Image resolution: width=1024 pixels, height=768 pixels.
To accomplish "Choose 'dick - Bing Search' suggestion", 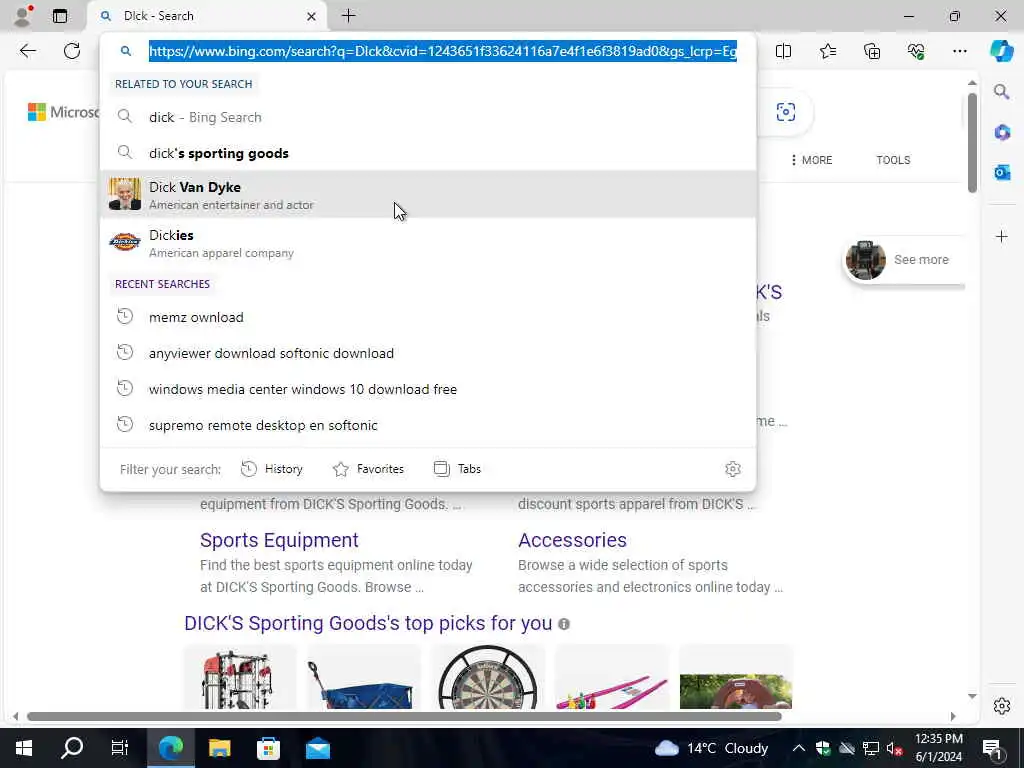I will pos(428,117).
